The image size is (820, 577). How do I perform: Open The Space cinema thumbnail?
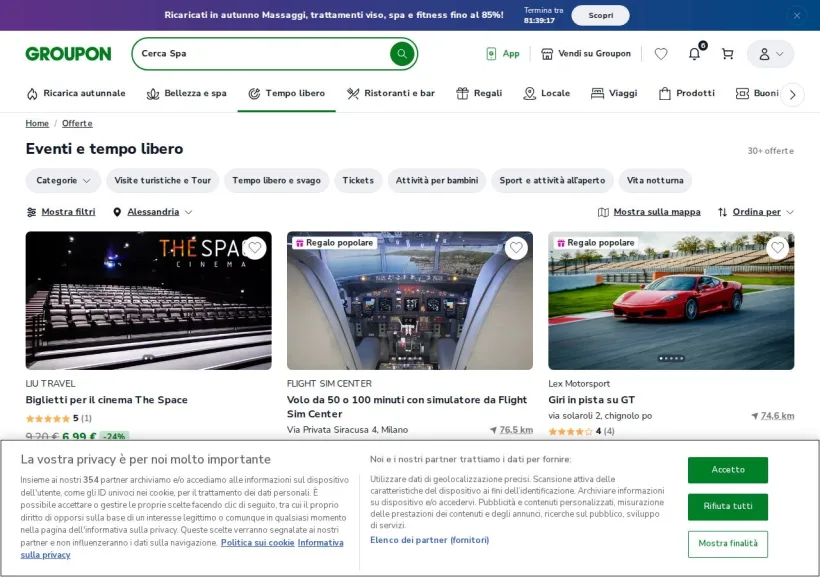click(149, 301)
